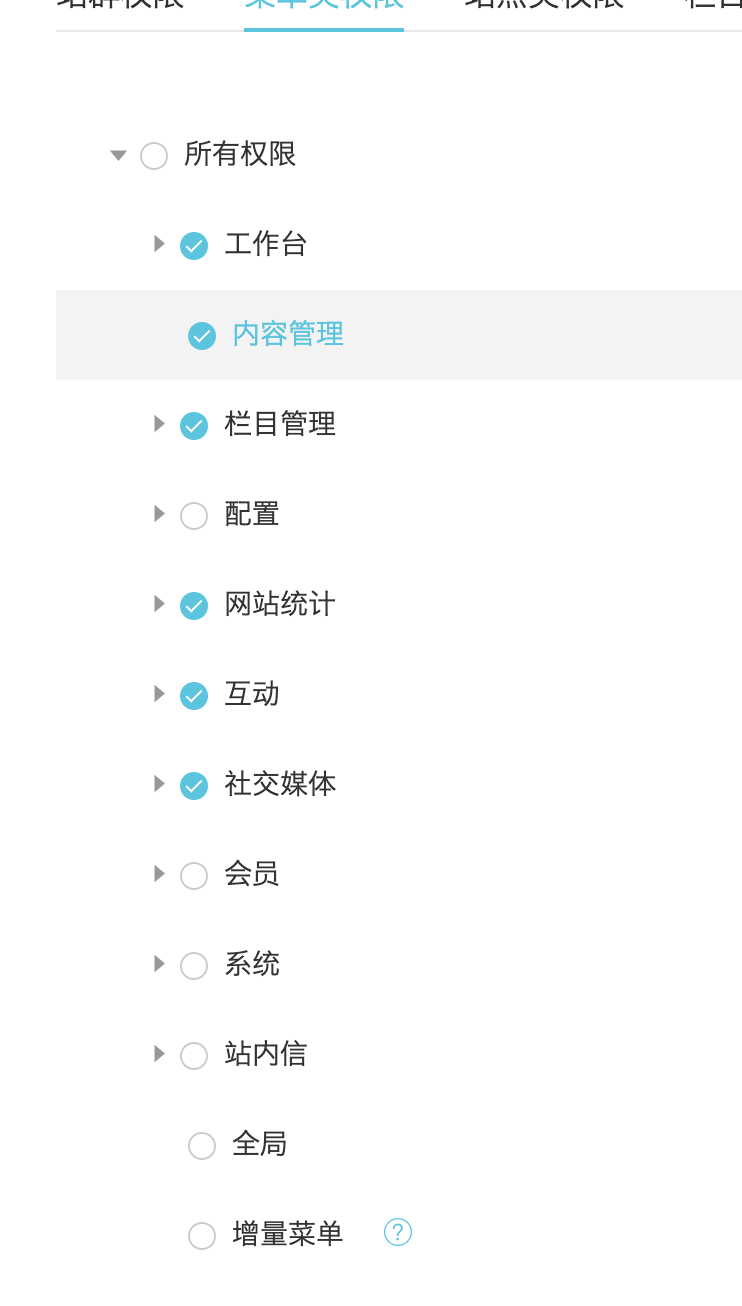Check the 所有权限 checkbox
Viewport: 742px width, 1306px height.
(154, 156)
